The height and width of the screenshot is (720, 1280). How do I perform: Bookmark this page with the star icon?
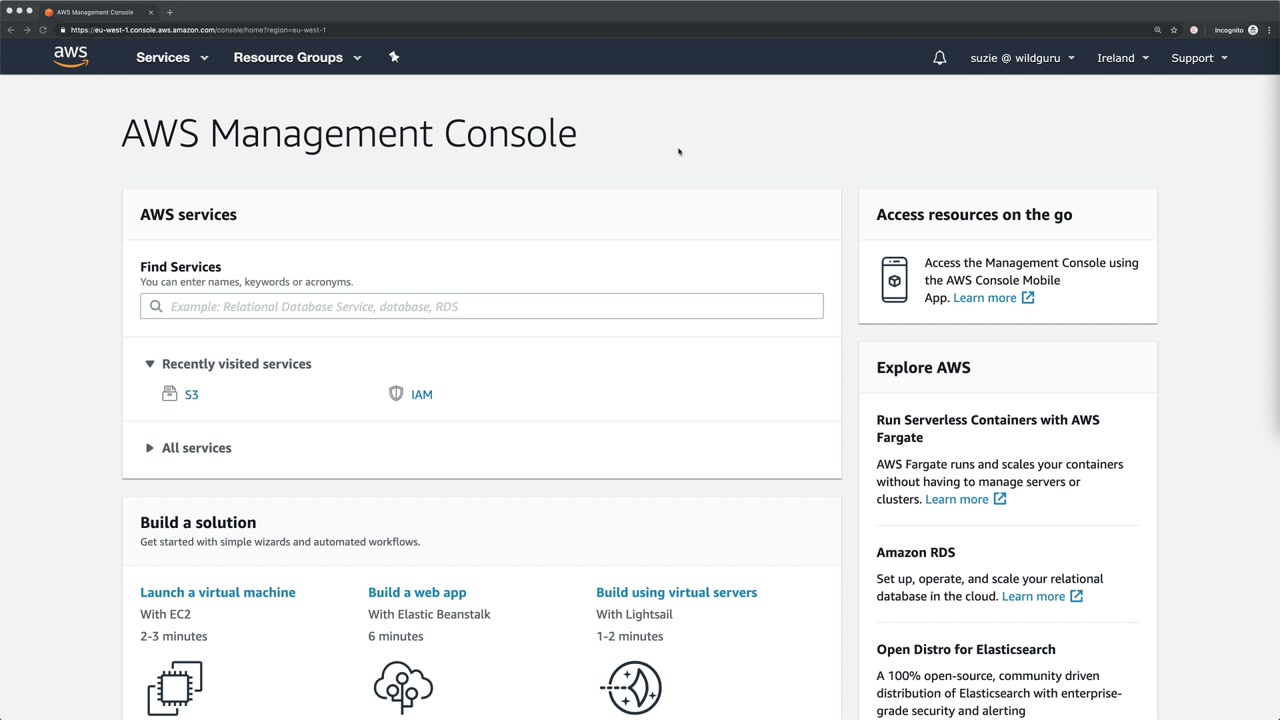point(1174,30)
